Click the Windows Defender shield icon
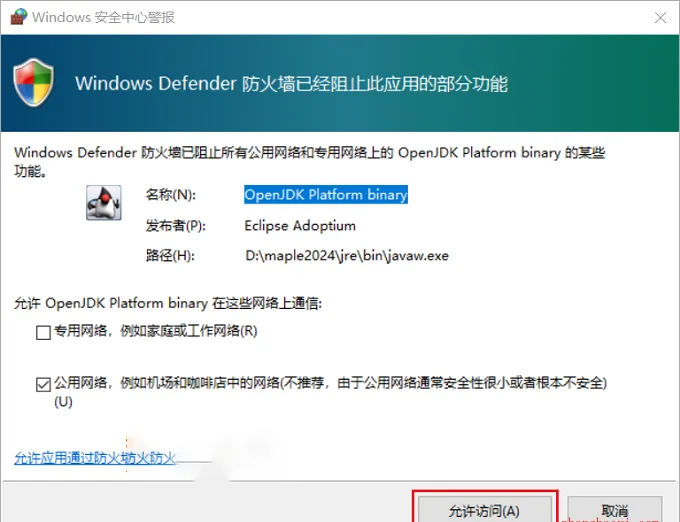Viewport: 680px width, 522px height. click(33, 82)
